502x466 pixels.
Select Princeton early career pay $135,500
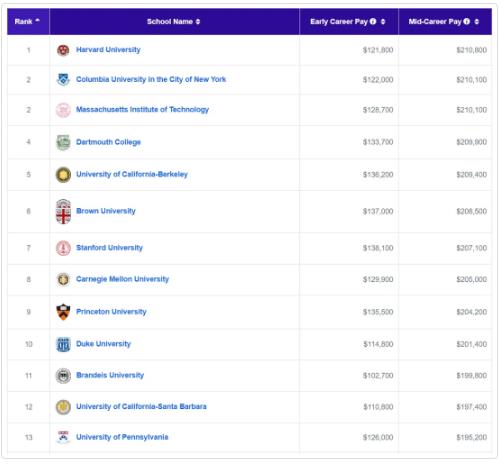(x=378, y=312)
